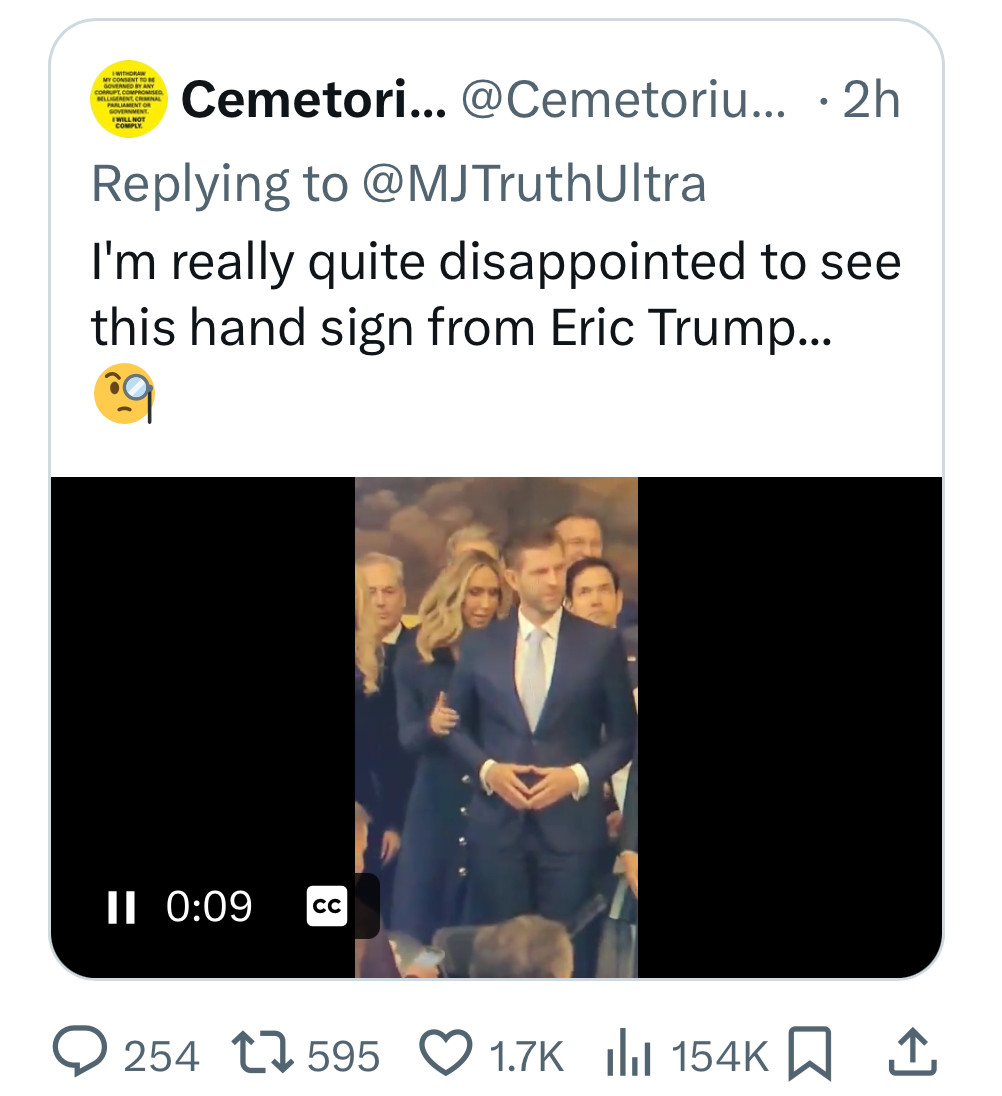Click the 254 replies count
The width and height of the screenshot is (1002, 1096).
coord(161,1056)
